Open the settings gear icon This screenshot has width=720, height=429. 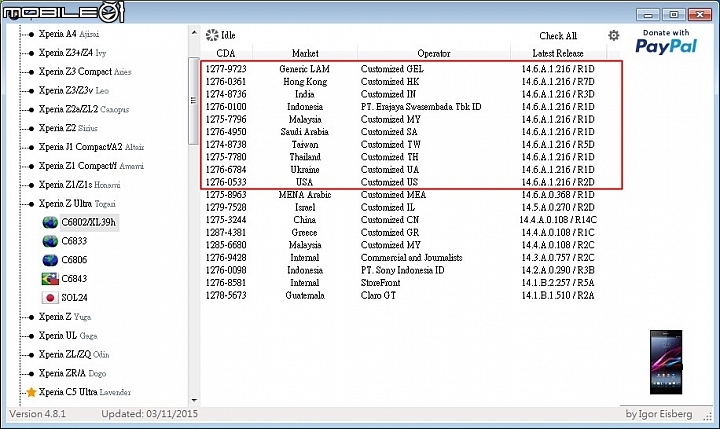(x=613, y=35)
